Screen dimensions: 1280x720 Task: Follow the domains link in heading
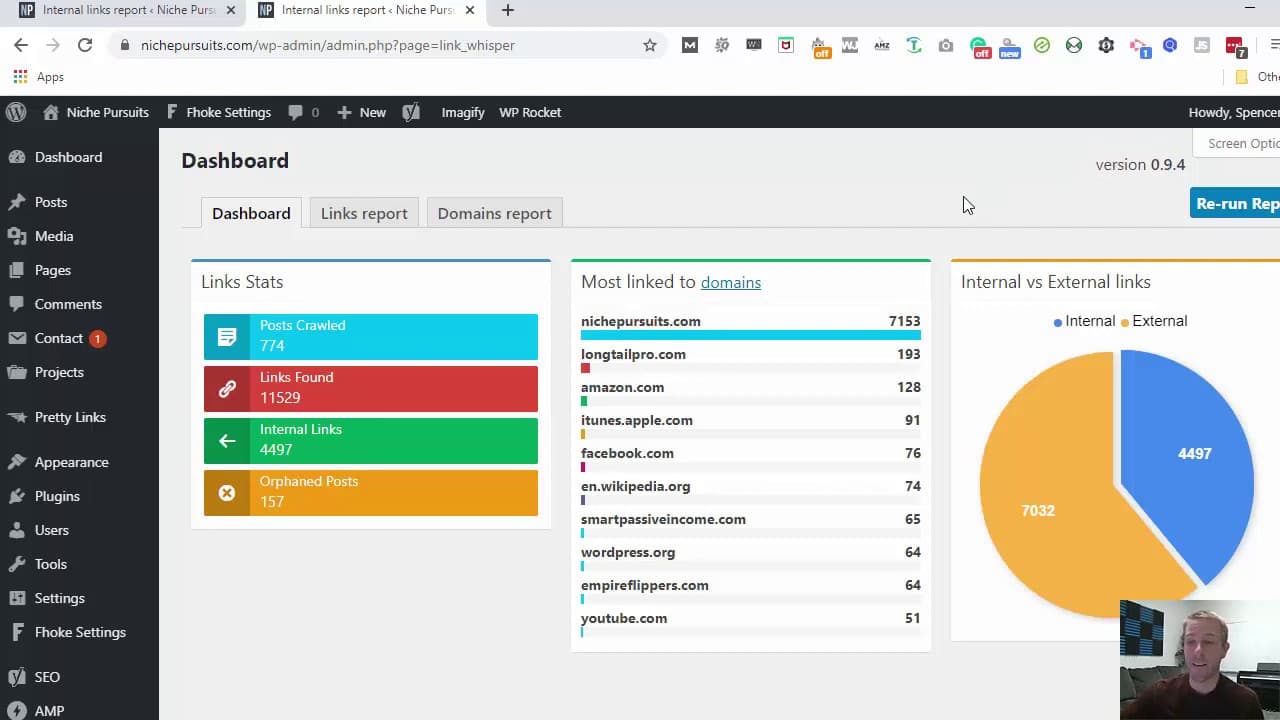731,282
